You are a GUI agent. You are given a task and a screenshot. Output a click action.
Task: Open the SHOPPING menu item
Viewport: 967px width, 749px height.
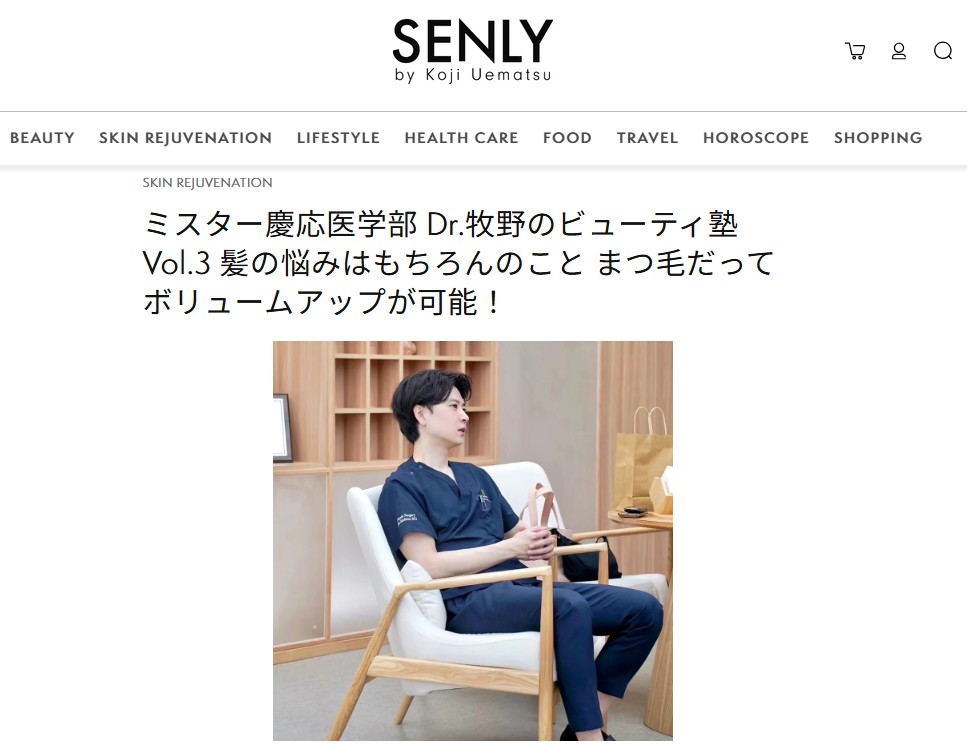click(x=878, y=137)
